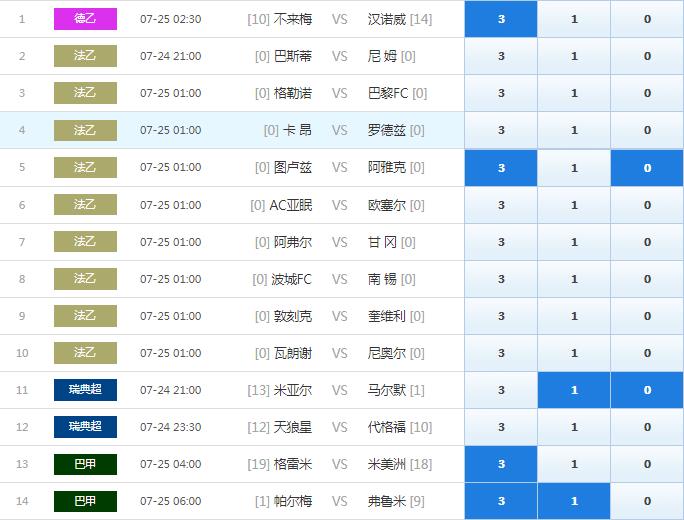Screen dimensions: 684x520
Task: Pick option 1 for AC亚眠 vs 欧塞尔
Action: [574, 205]
